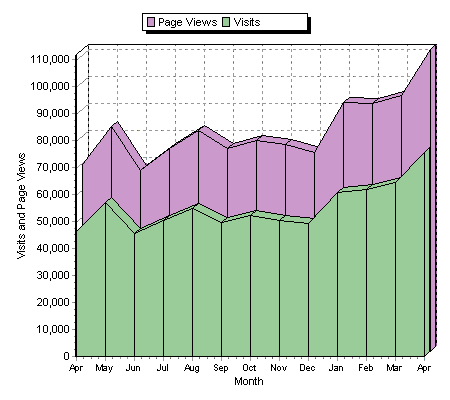The width and height of the screenshot is (450, 400).
Task: Click the 'Jan' x-axis label
Action: 336,368
